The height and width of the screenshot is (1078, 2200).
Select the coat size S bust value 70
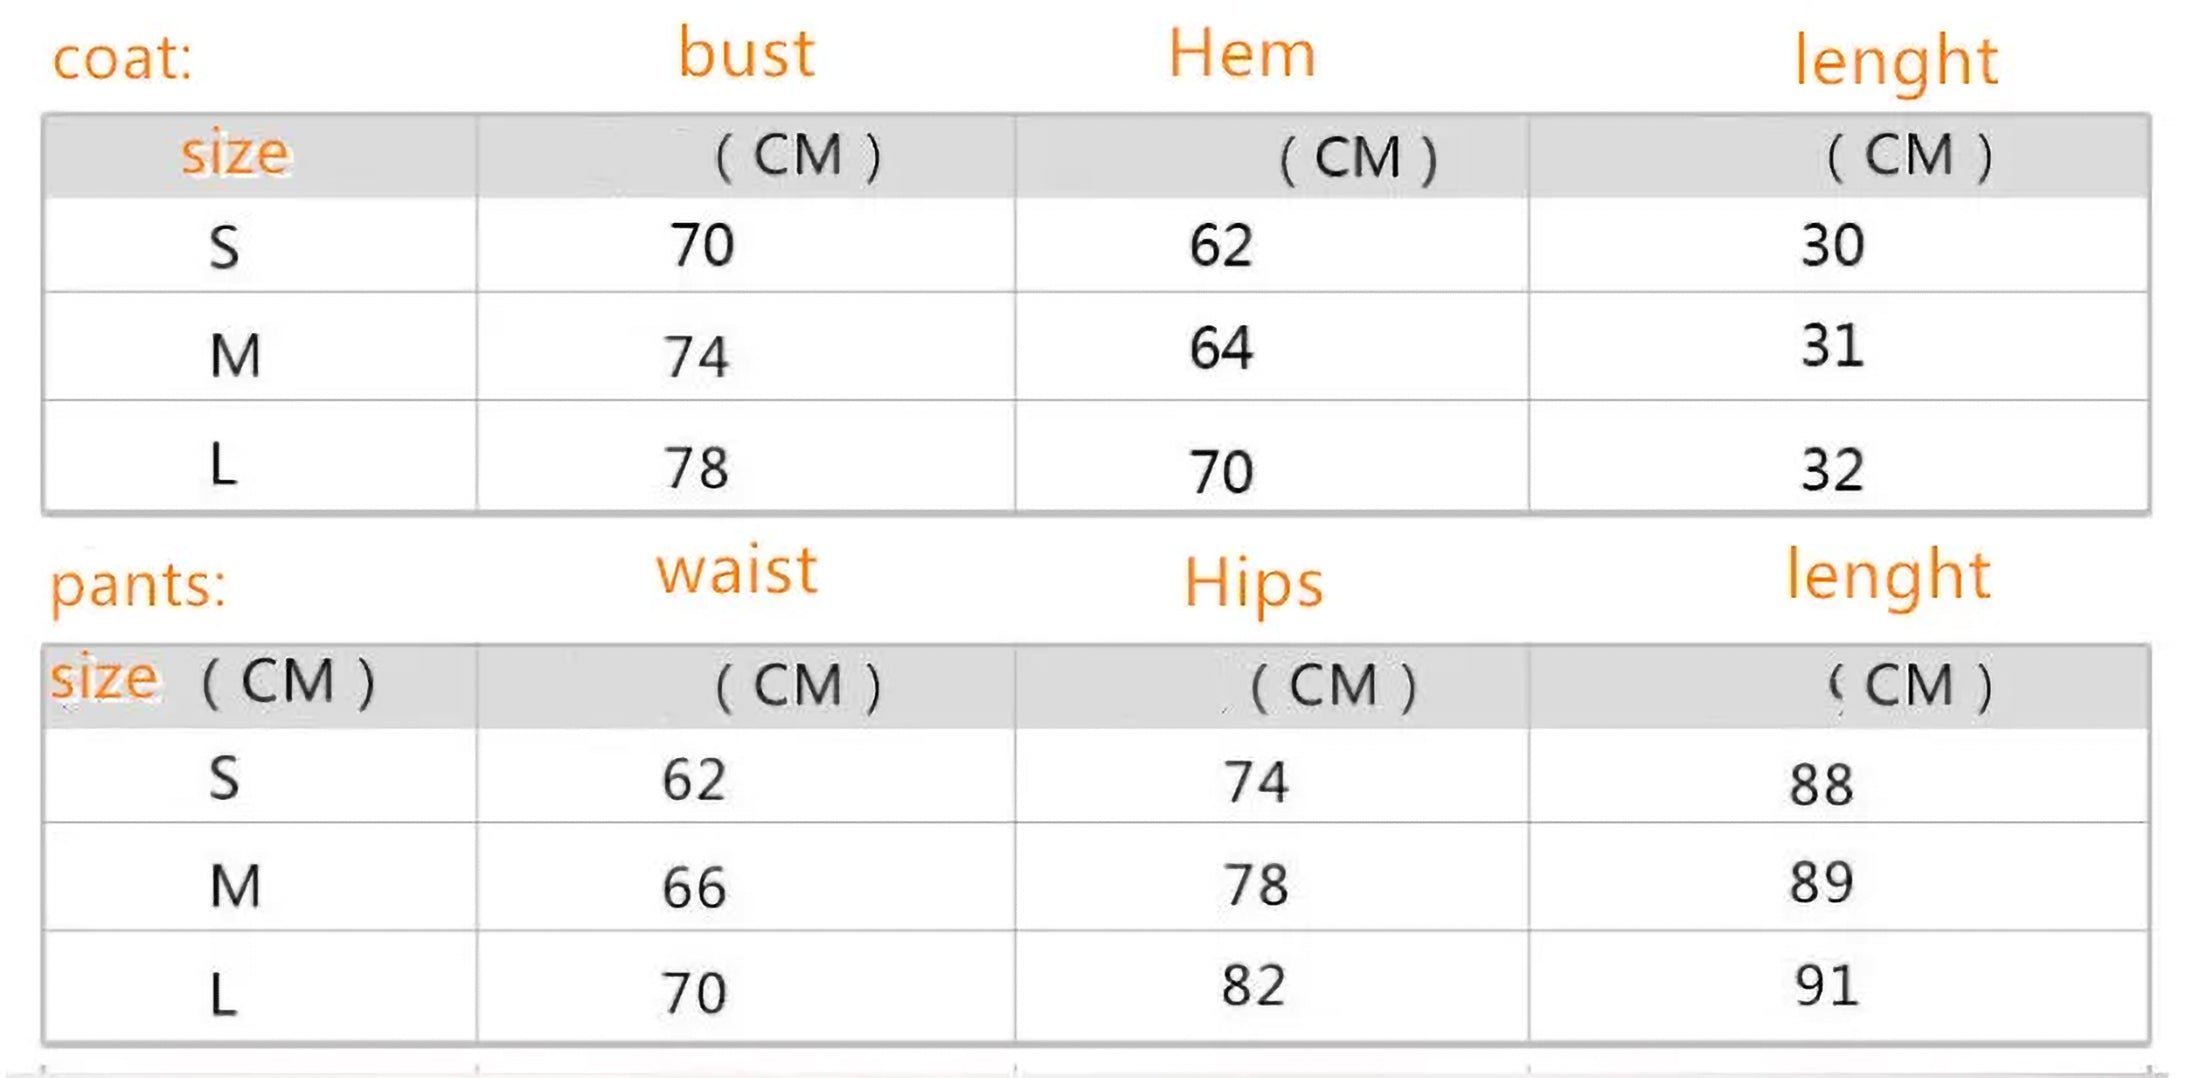[702, 246]
